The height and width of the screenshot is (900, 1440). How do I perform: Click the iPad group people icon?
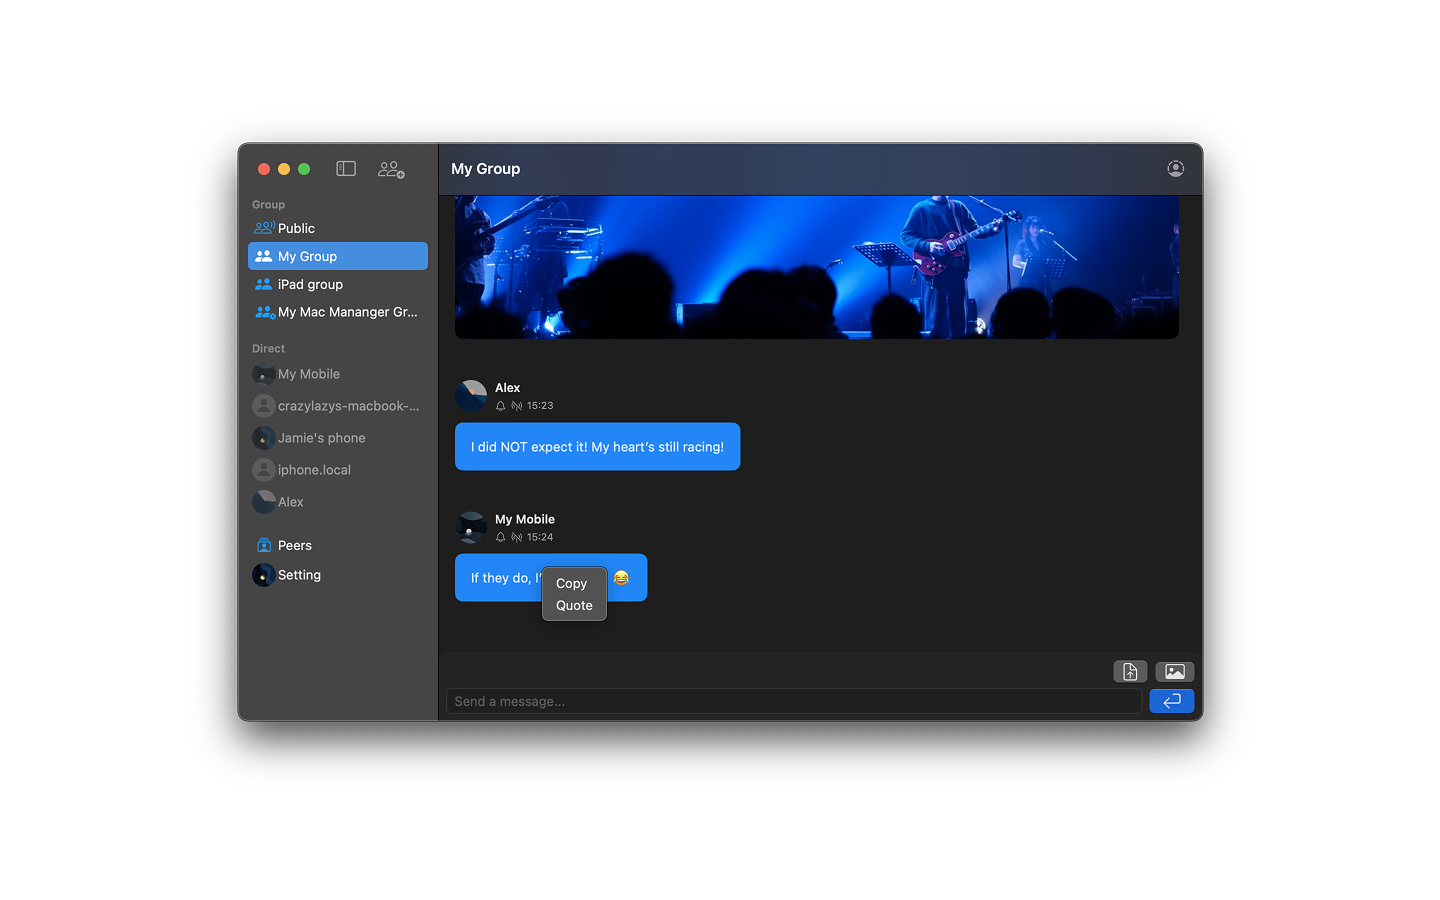click(x=264, y=284)
